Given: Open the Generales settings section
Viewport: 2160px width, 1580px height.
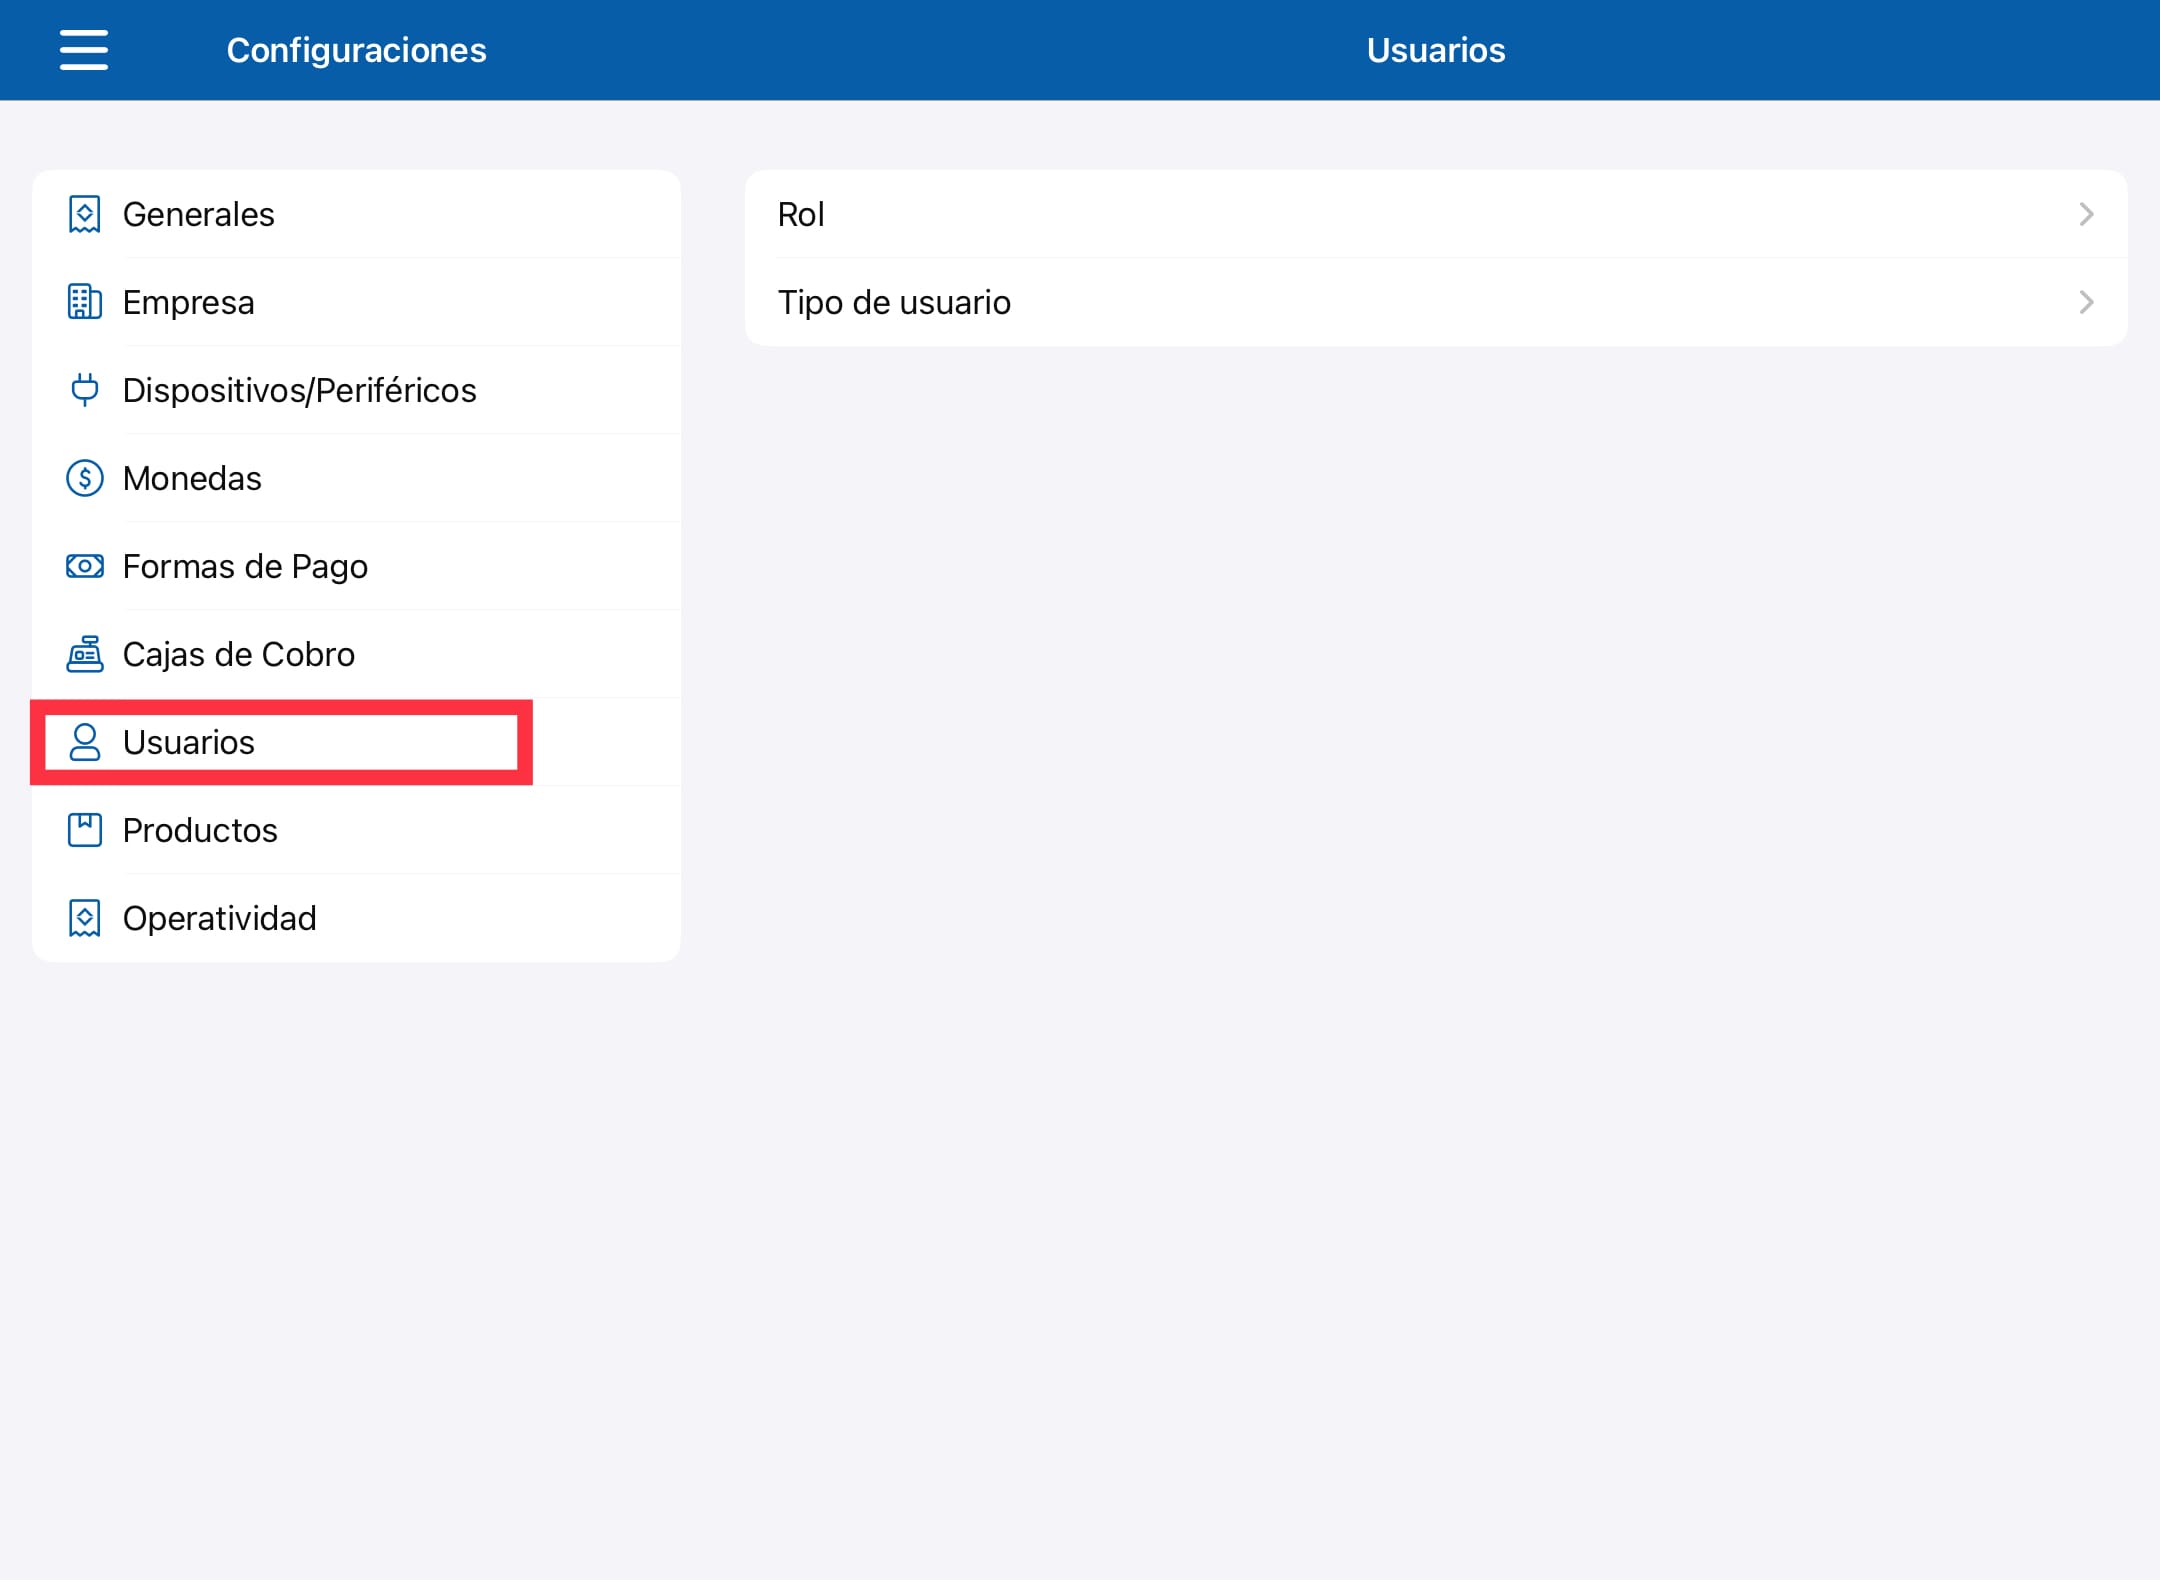Looking at the screenshot, I should point(356,214).
